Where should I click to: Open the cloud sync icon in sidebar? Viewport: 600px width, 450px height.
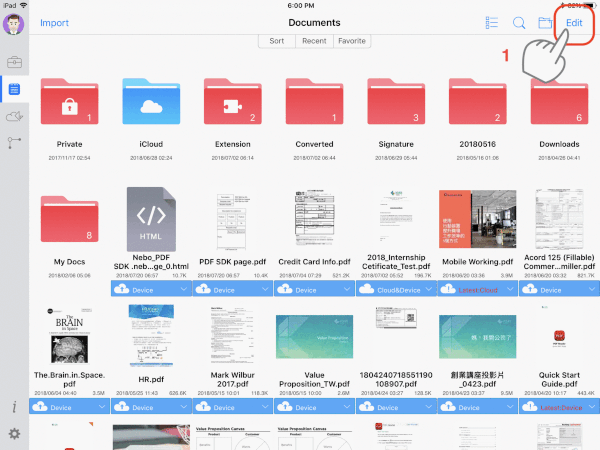coord(14,116)
